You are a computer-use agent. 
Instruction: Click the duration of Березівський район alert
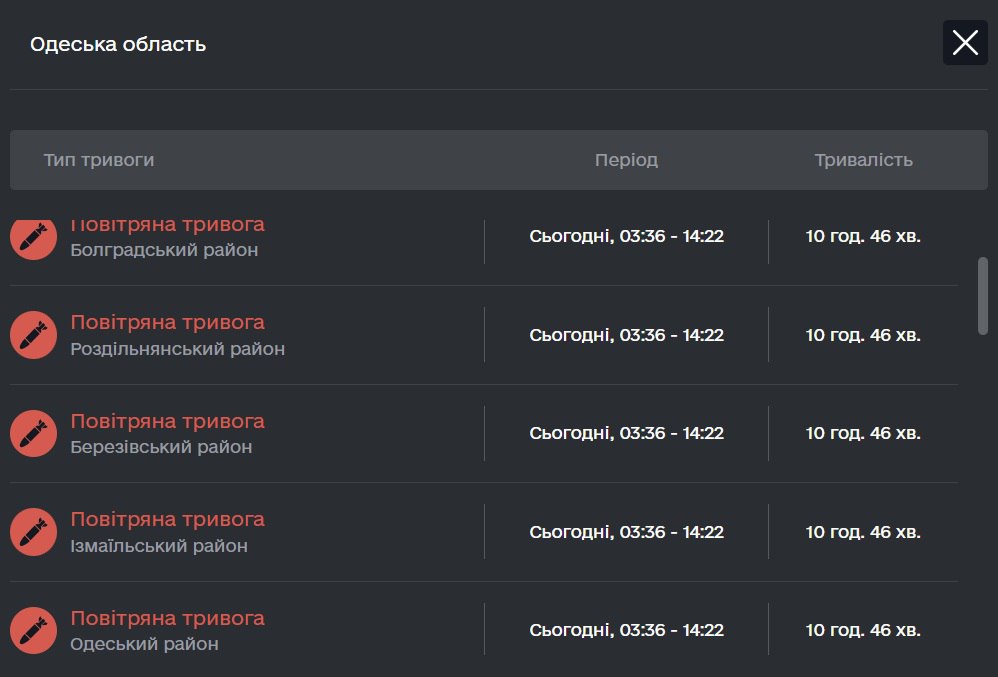pos(863,433)
